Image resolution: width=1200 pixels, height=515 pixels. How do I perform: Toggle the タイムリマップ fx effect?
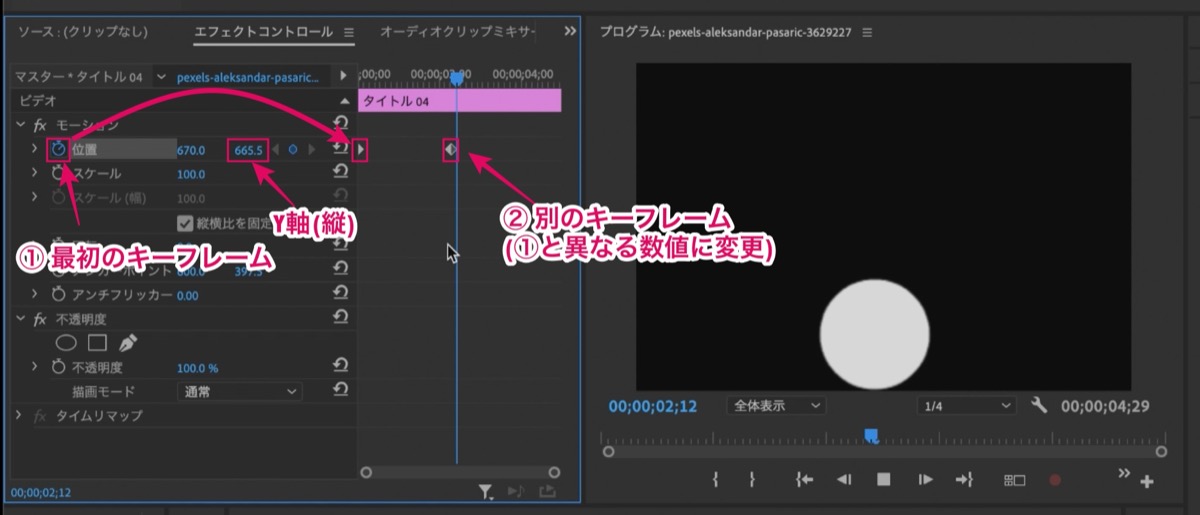click(x=40, y=415)
